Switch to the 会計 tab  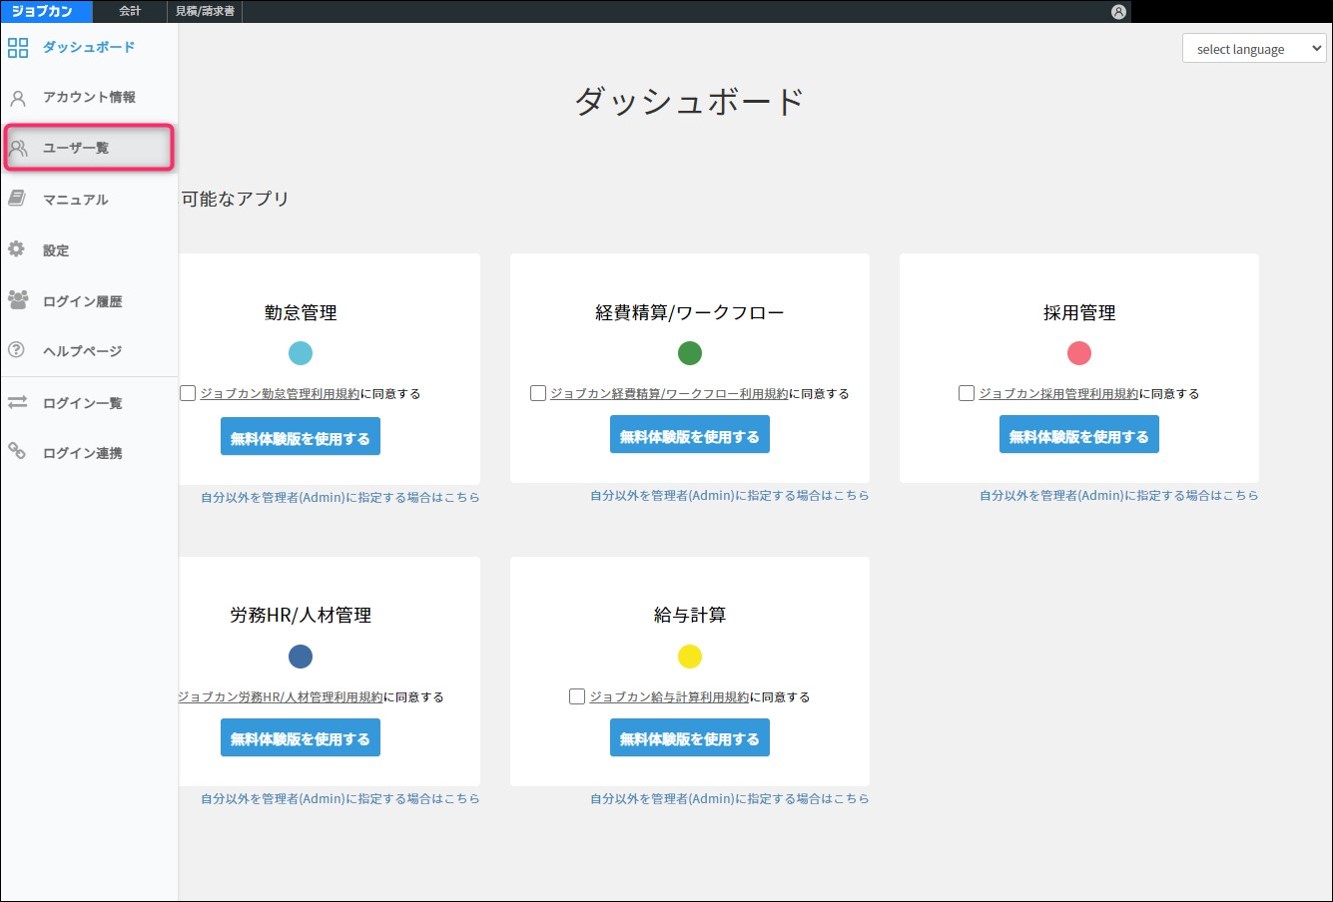(130, 11)
